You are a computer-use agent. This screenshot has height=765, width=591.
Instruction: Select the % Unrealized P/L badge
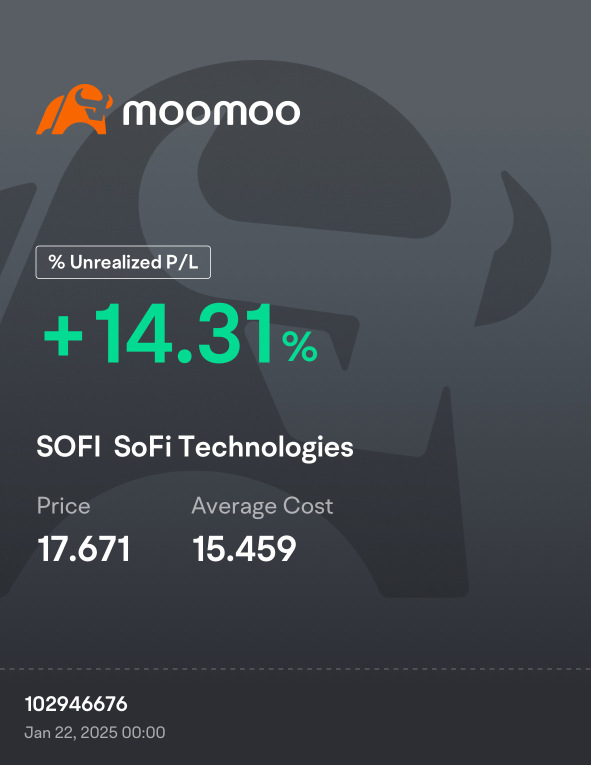(123, 262)
